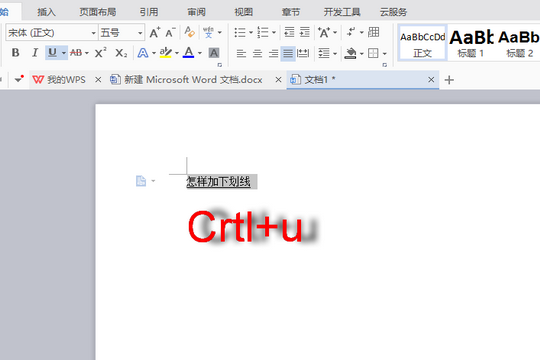Justify text alignment

click(x=288, y=53)
